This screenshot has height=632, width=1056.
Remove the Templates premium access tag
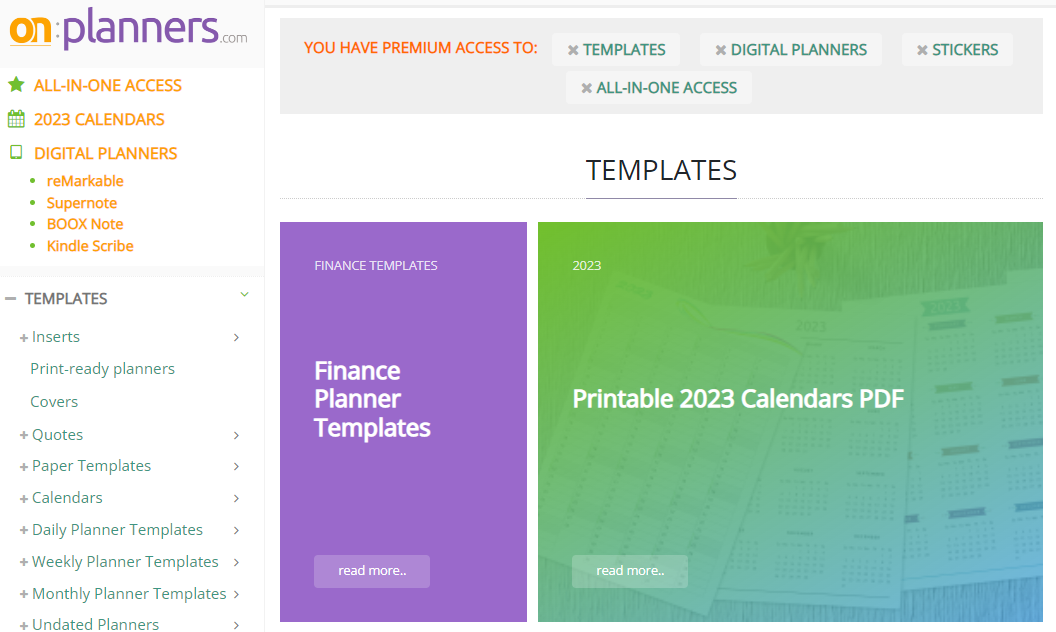pyautogui.click(x=573, y=51)
